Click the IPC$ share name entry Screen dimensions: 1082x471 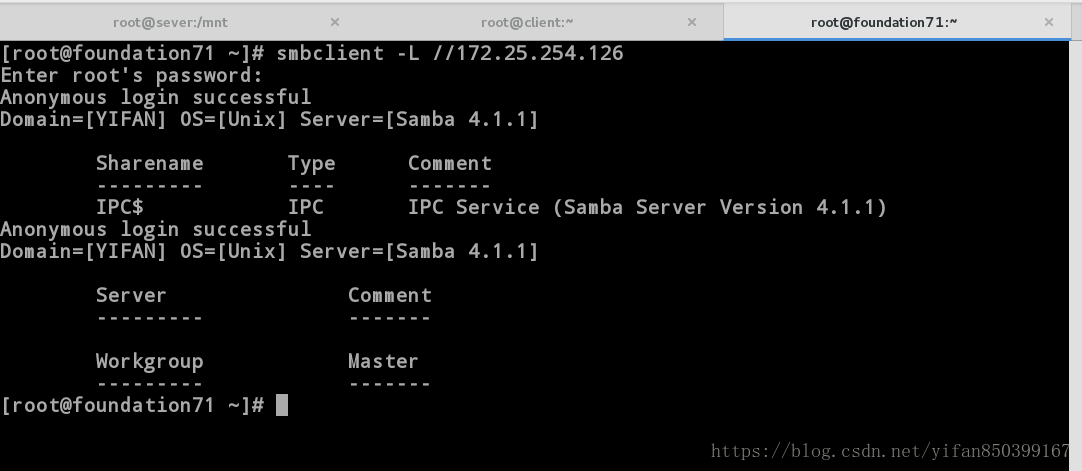pyautogui.click(x=120, y=207)
